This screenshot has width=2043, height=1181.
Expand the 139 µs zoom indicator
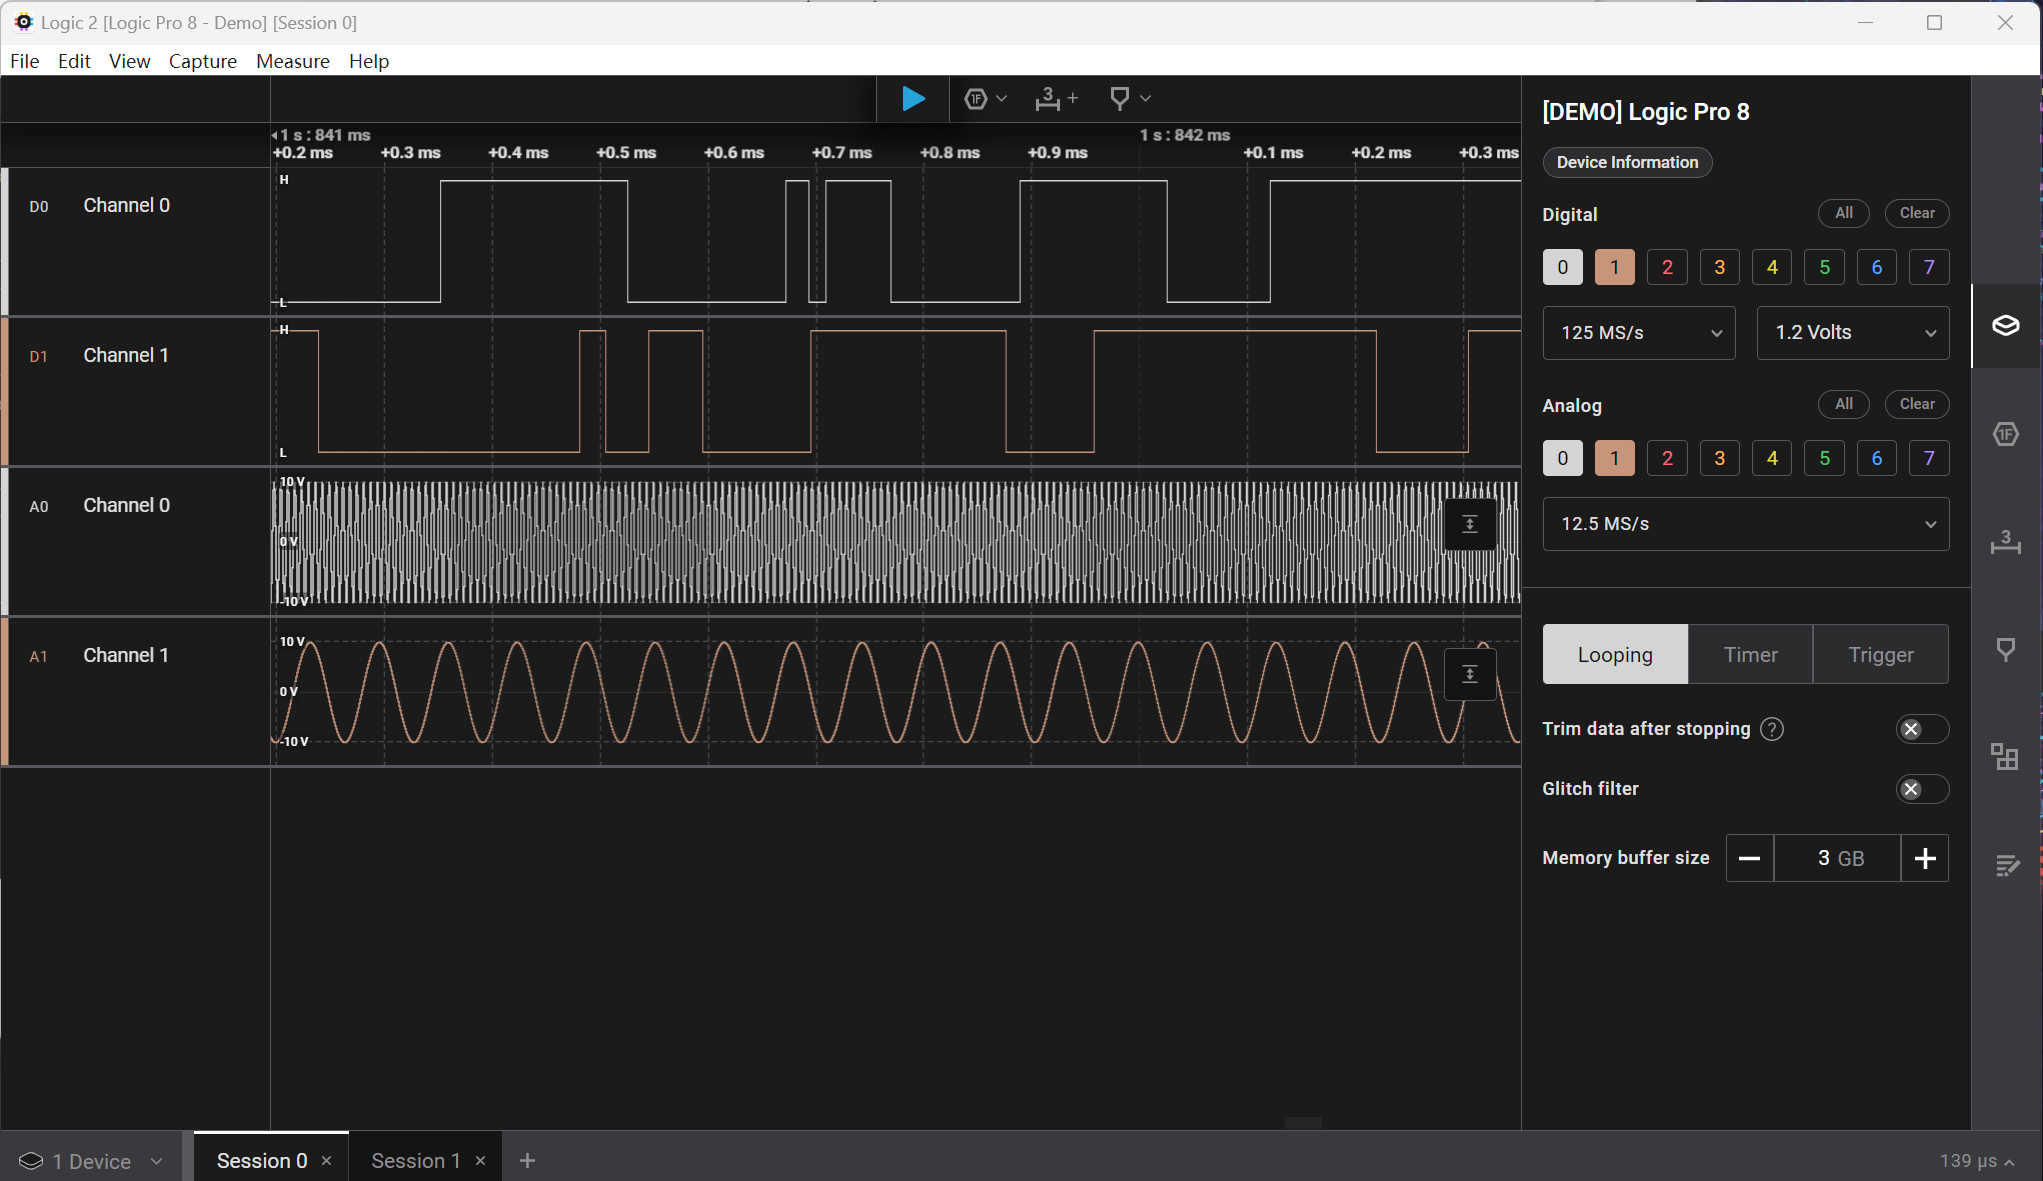coord(1976,1161)
